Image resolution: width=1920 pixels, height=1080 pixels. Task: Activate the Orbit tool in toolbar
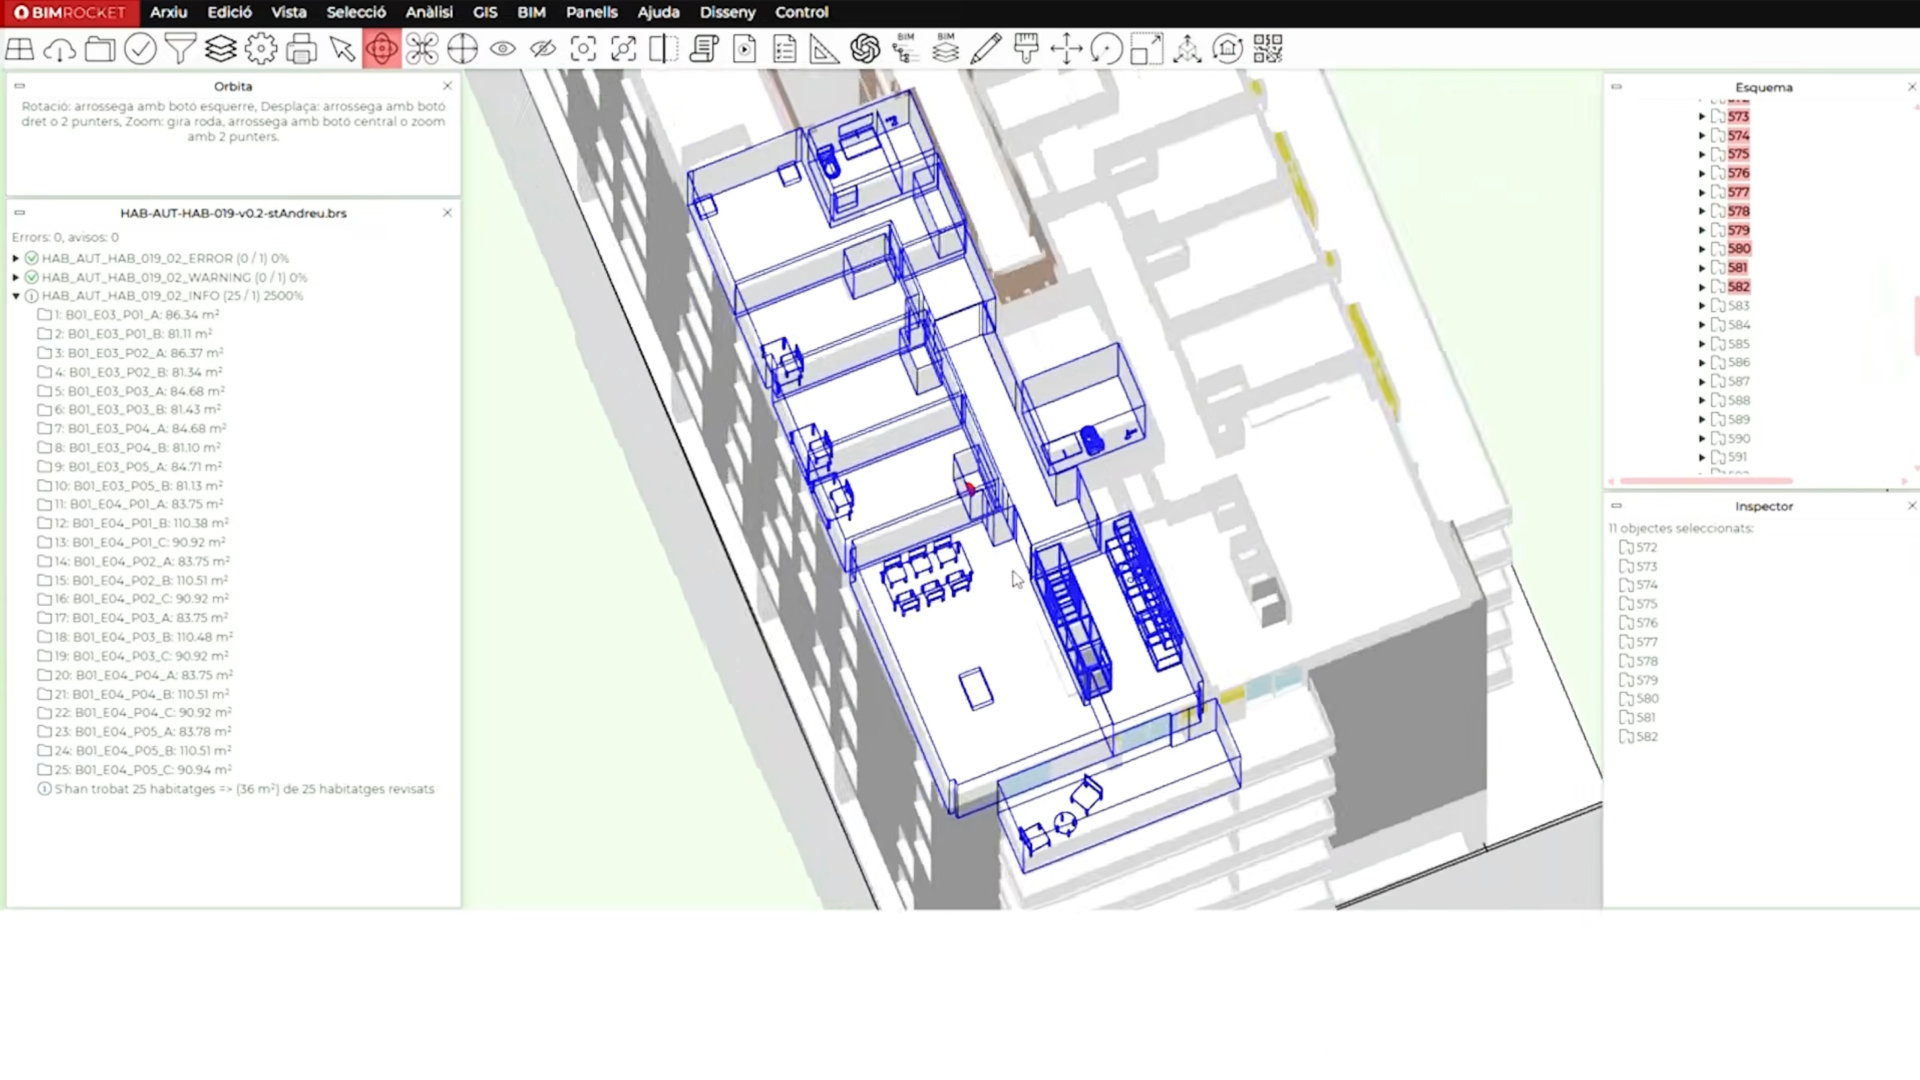(x=381, y=49)
